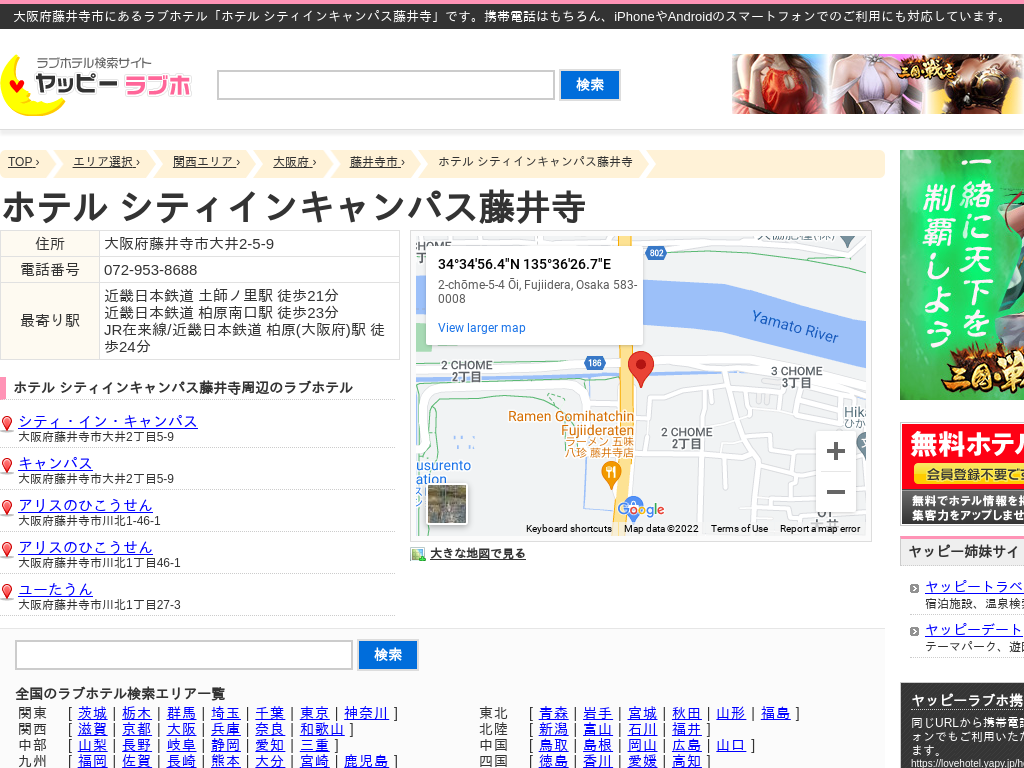The width and height of the screenshot is (1024, 768).
Task: Click the red map pin marker
Action: pos(641,369)
